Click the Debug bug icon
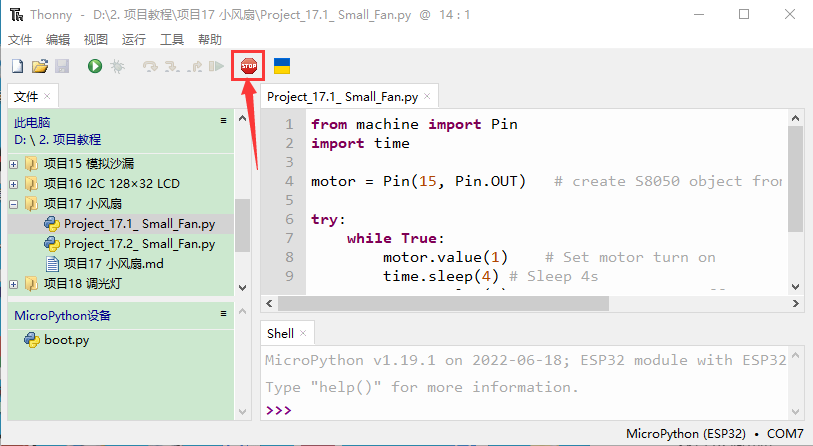813x446 pixels. click(117, 66)
